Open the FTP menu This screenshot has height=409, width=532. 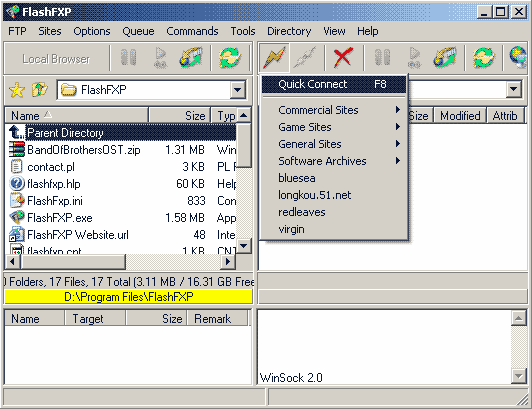(17, 31)
